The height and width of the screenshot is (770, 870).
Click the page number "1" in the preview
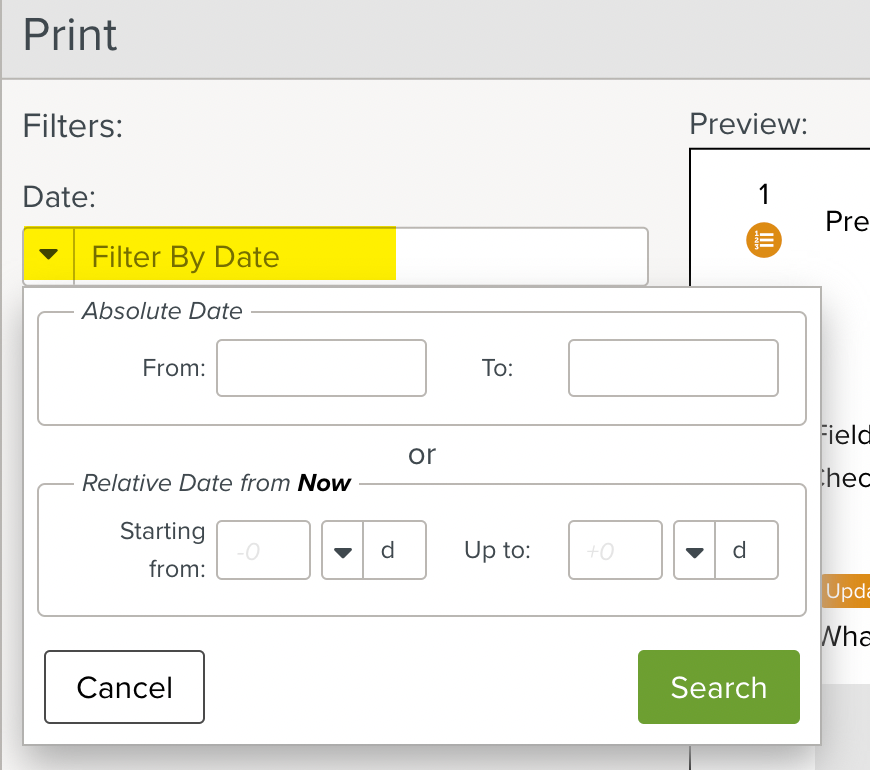tap(763, 196)
